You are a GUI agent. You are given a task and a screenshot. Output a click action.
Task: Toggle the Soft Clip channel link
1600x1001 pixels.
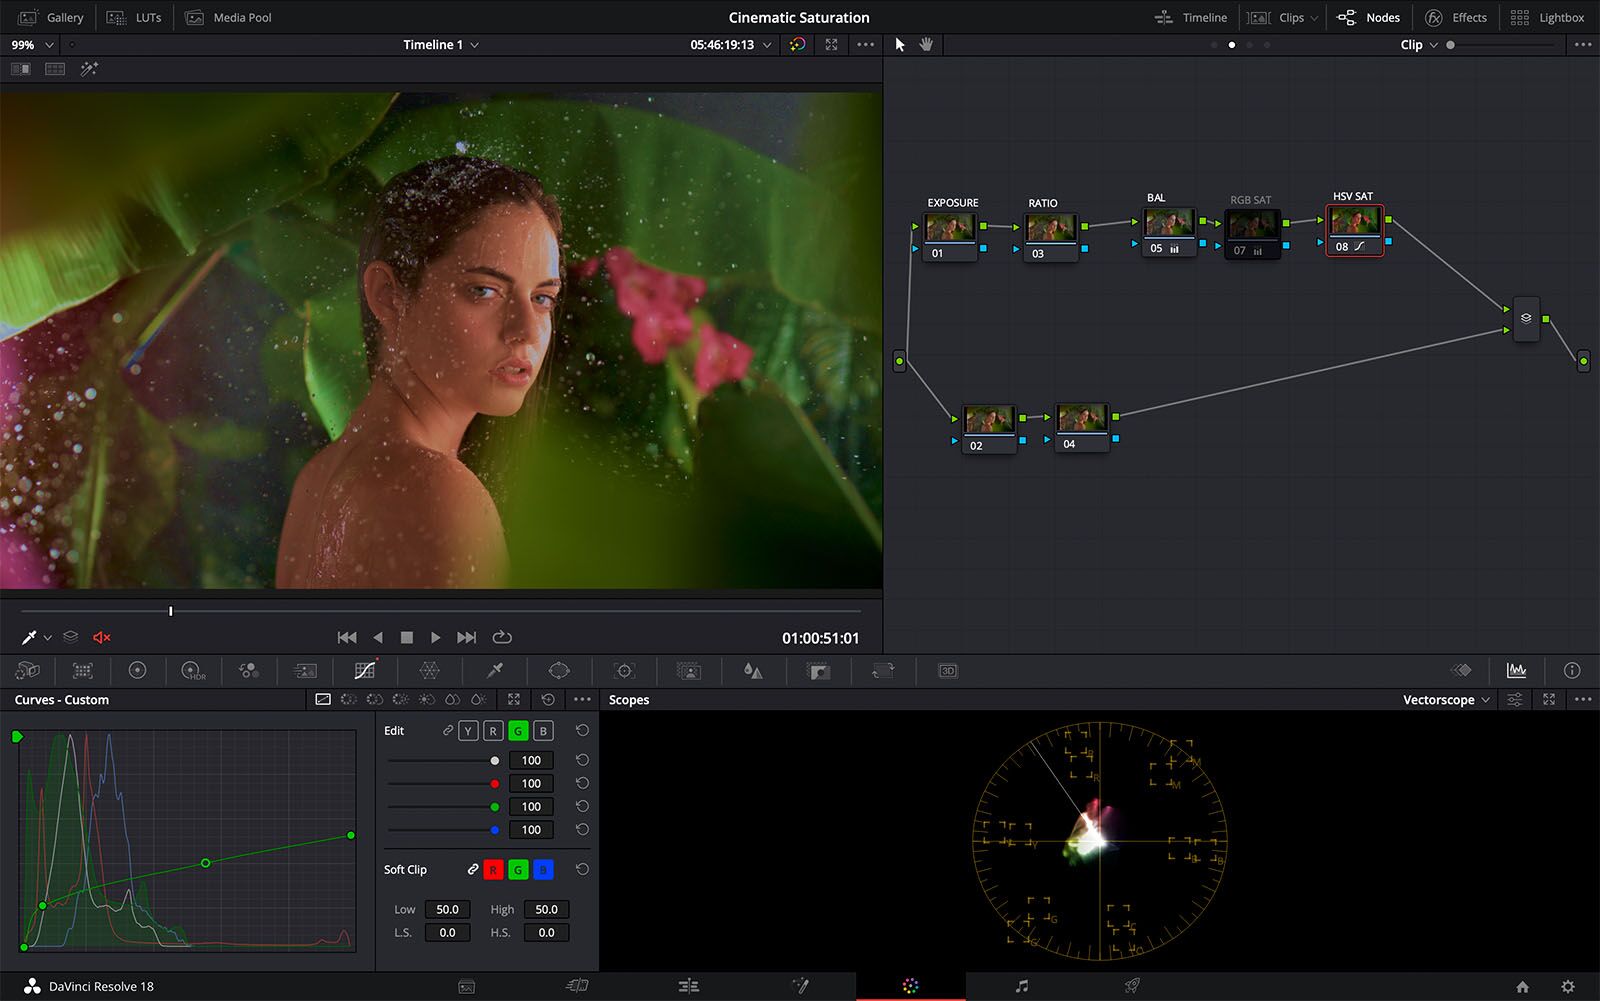pos(472,869)
